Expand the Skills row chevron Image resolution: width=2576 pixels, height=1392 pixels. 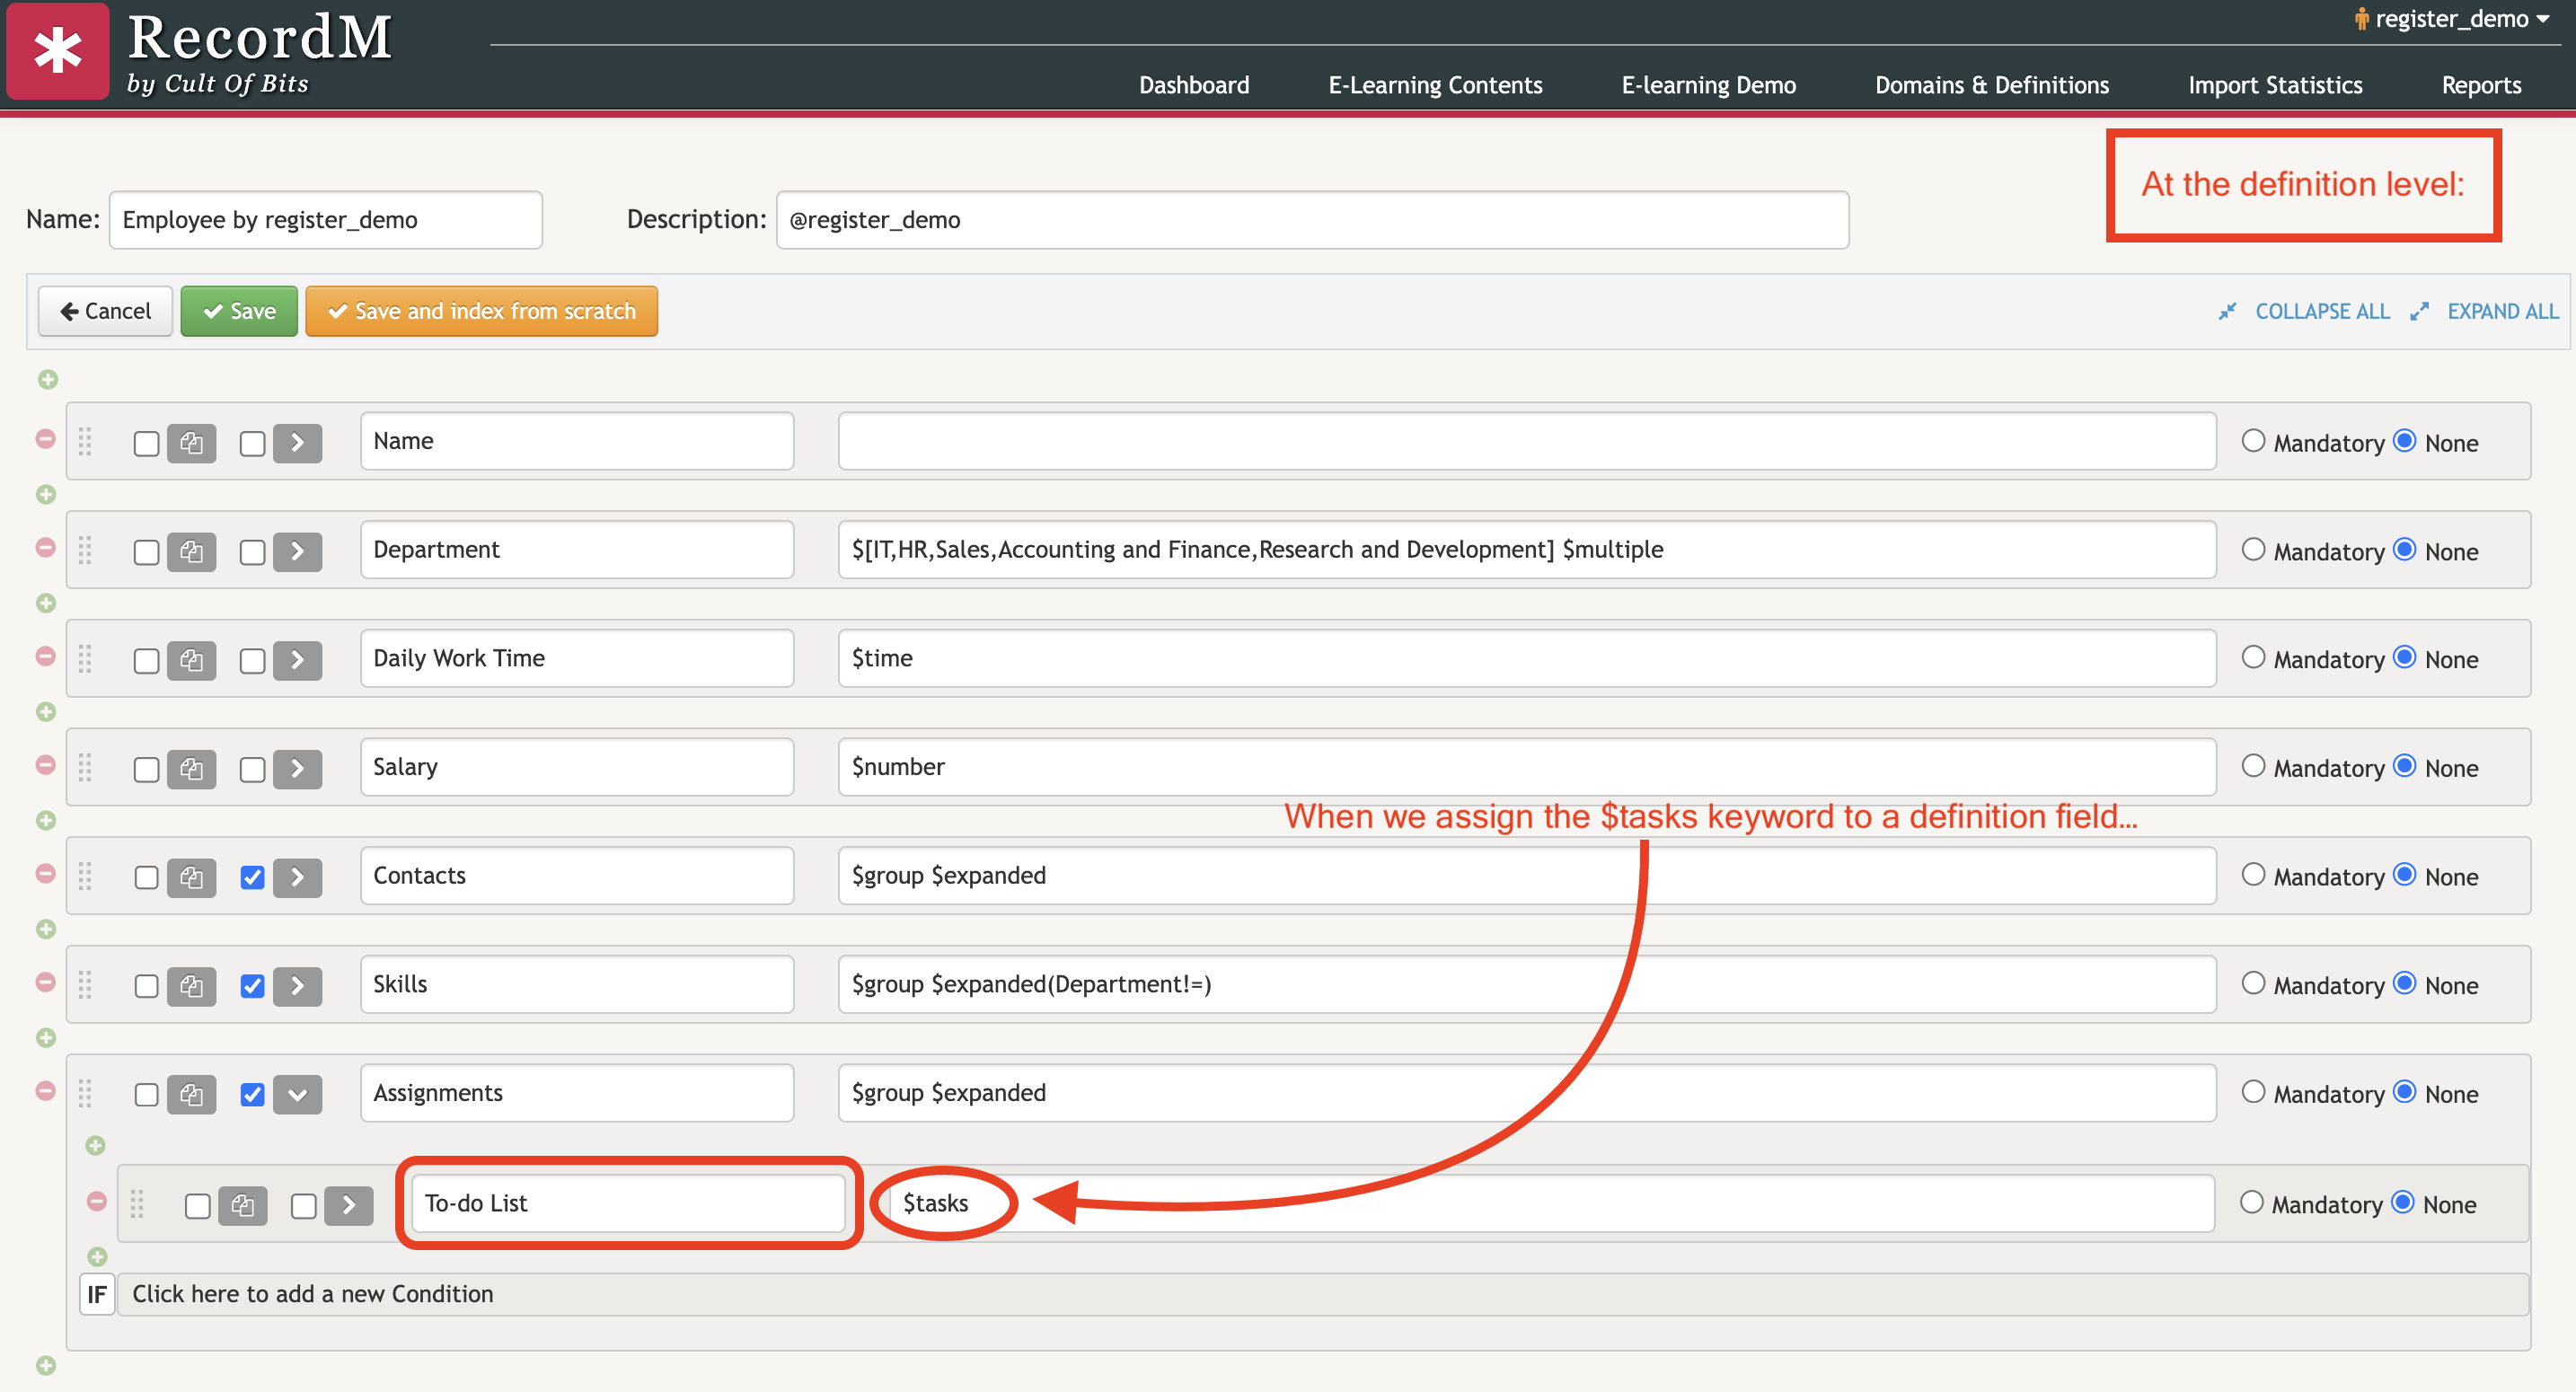(297, 985)
